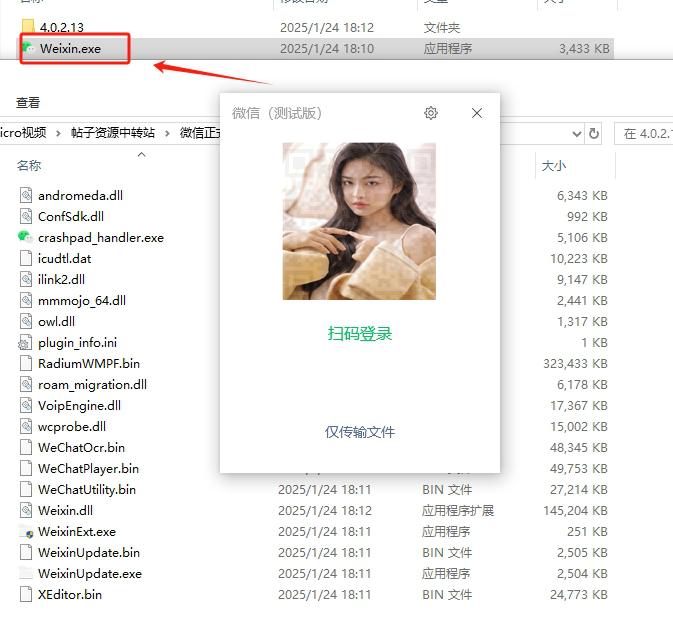
Task: Choose 仅传输文件 link
Action: click(x=360, y=432)
